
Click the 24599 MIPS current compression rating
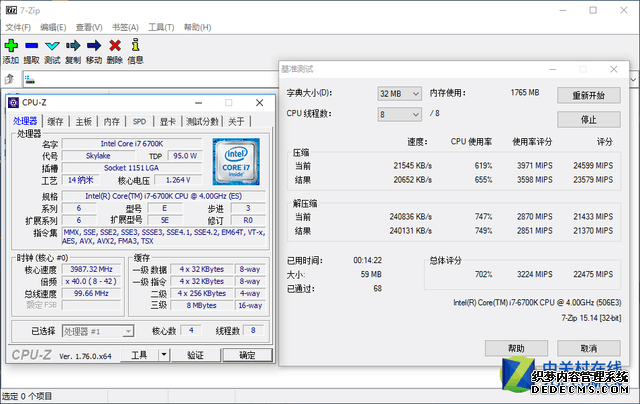click(x=593, y=166)
